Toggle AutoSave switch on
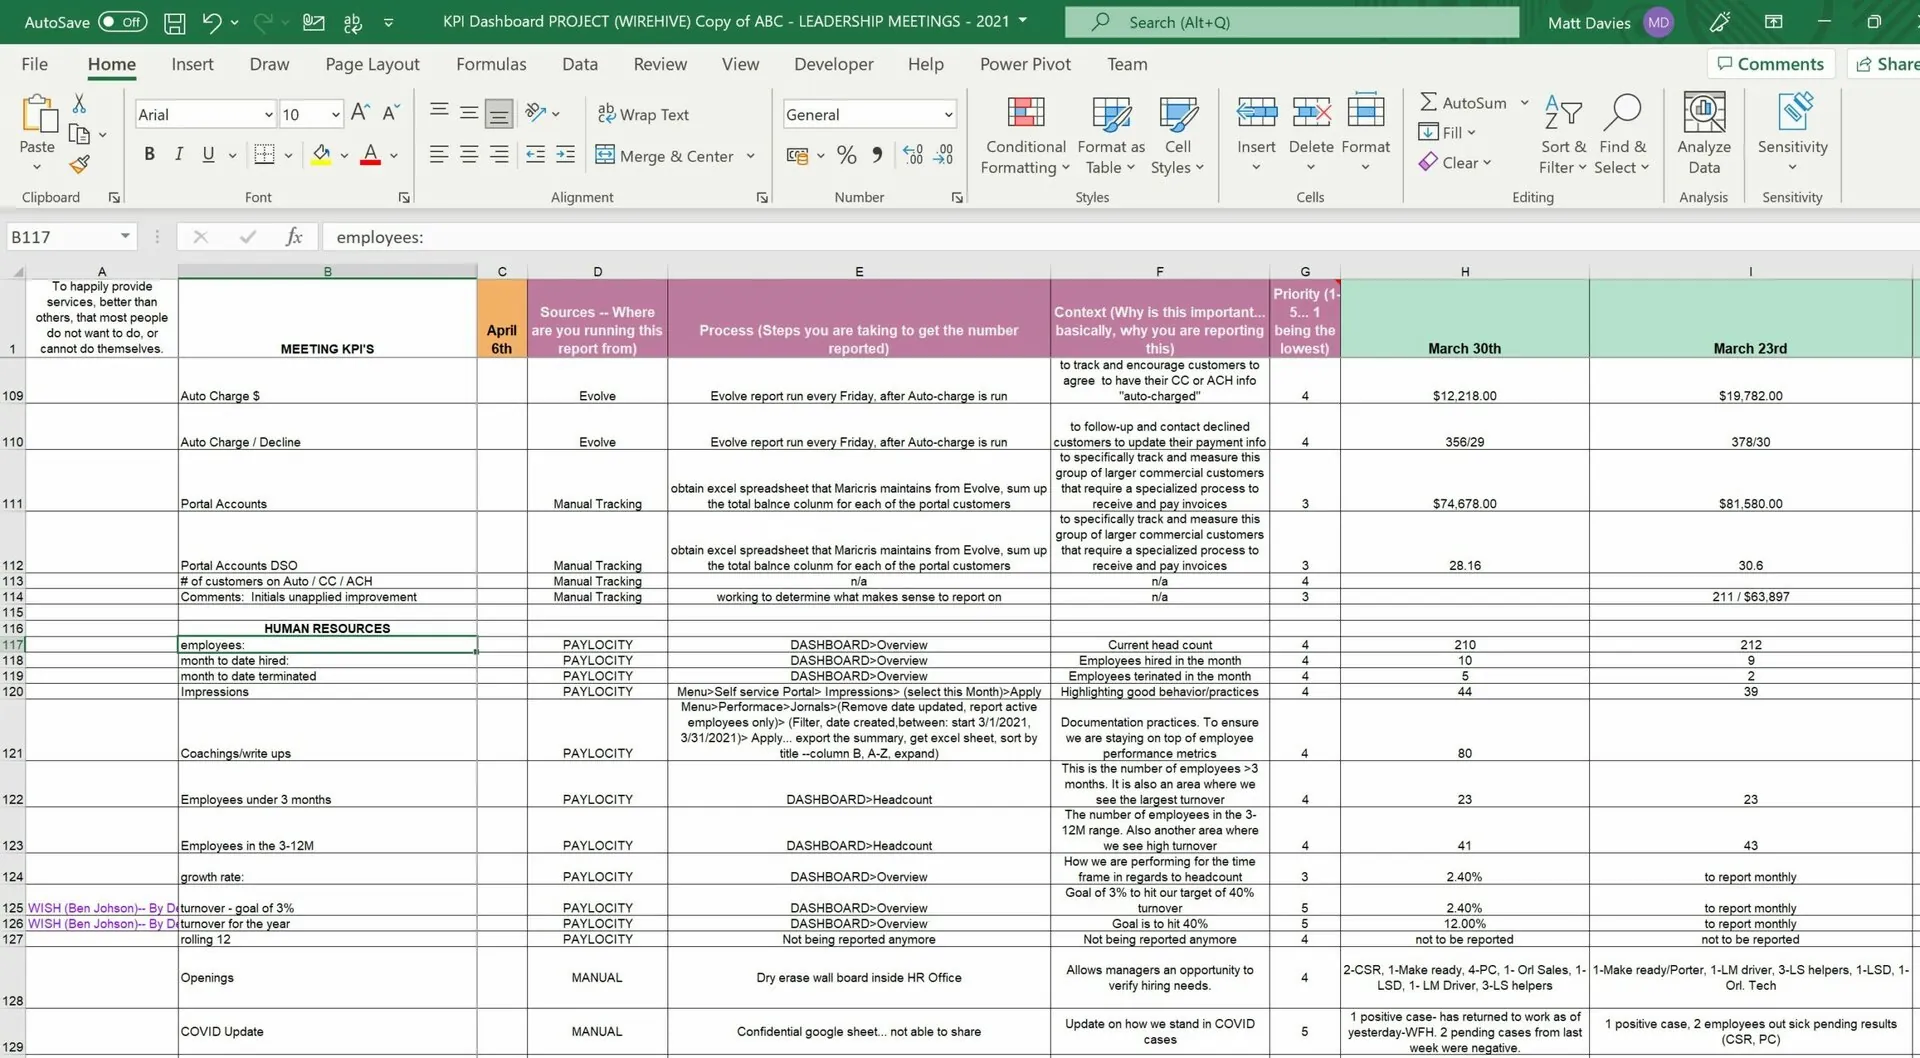Viewport: 1920px width, 1058px height. (x=122, y=22)
